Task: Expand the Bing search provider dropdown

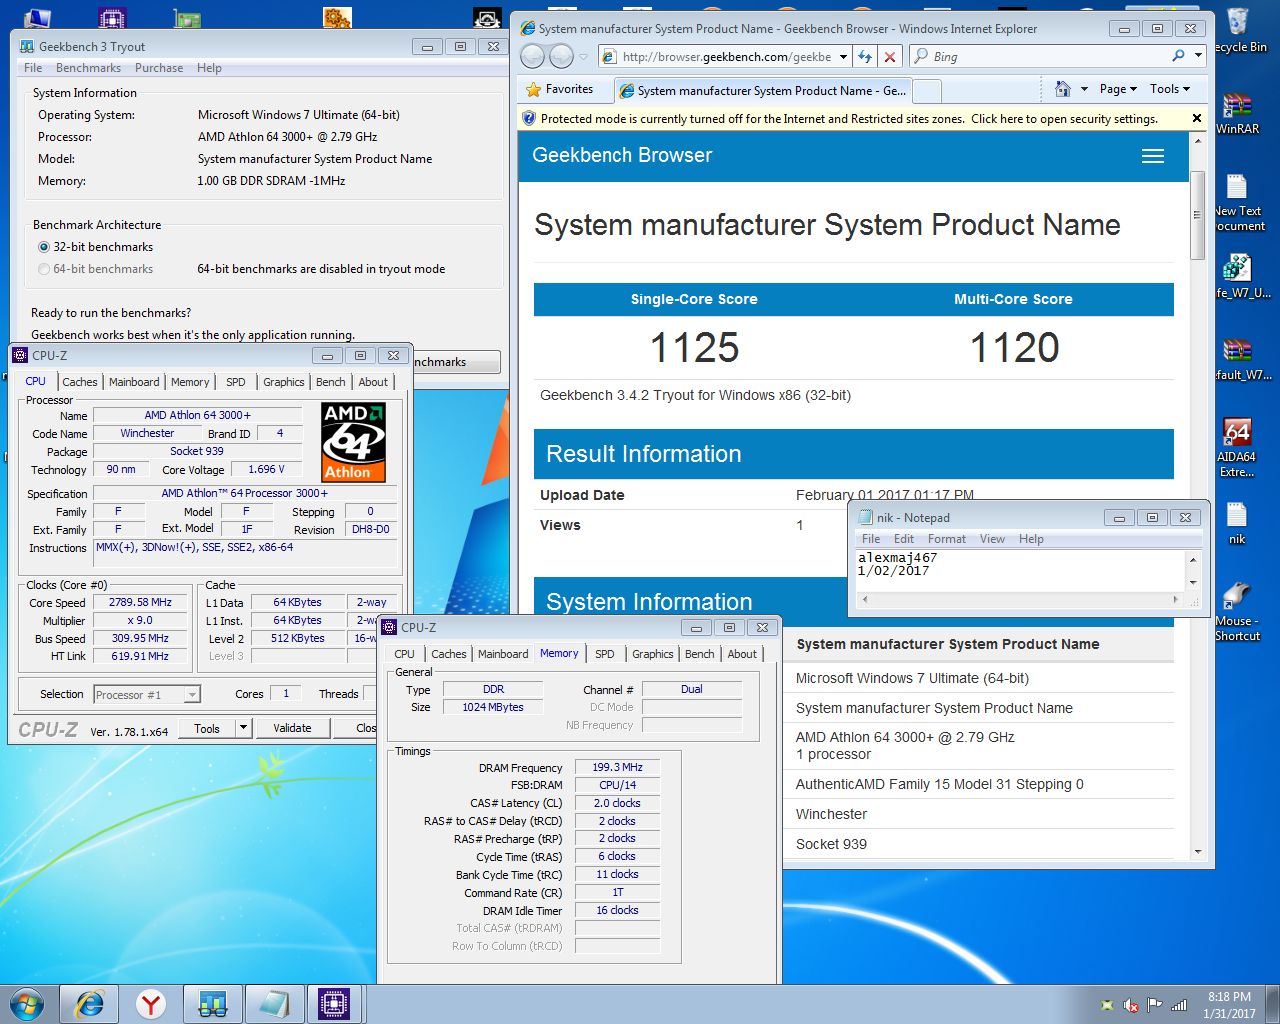Action: (x=1198, y=56)
